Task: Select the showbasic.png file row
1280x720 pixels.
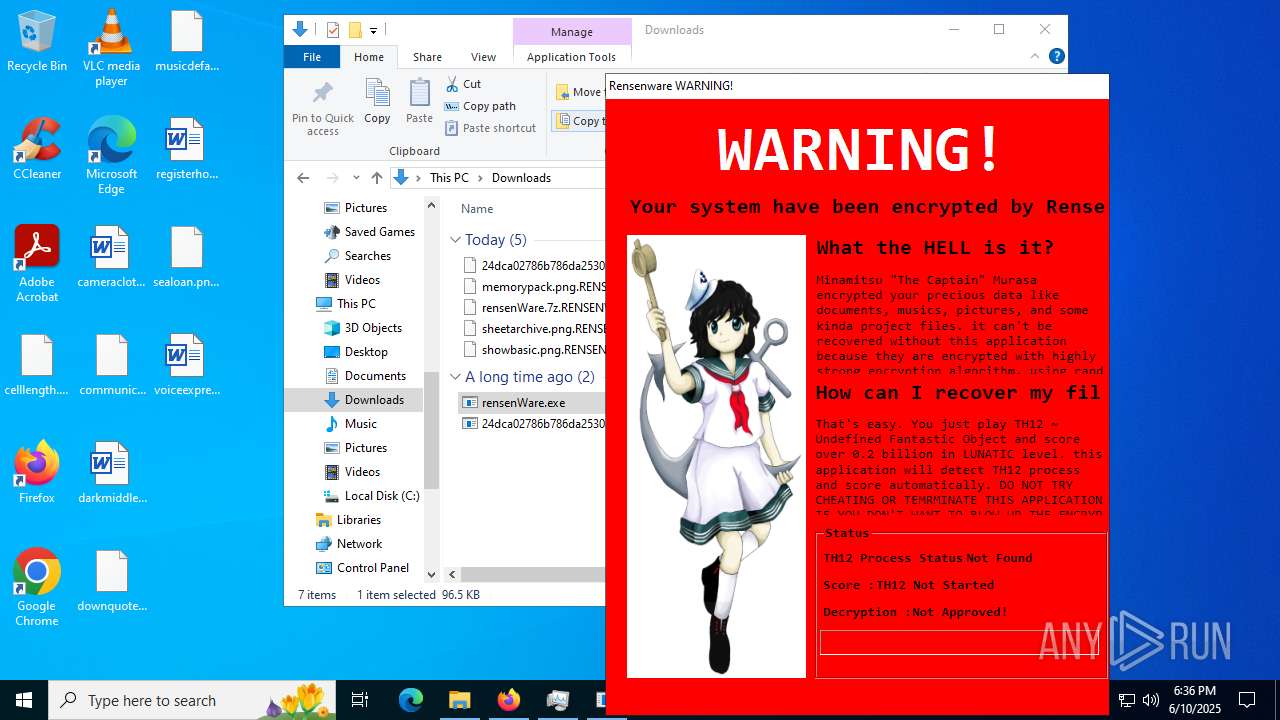Action: tap(532, 350)
